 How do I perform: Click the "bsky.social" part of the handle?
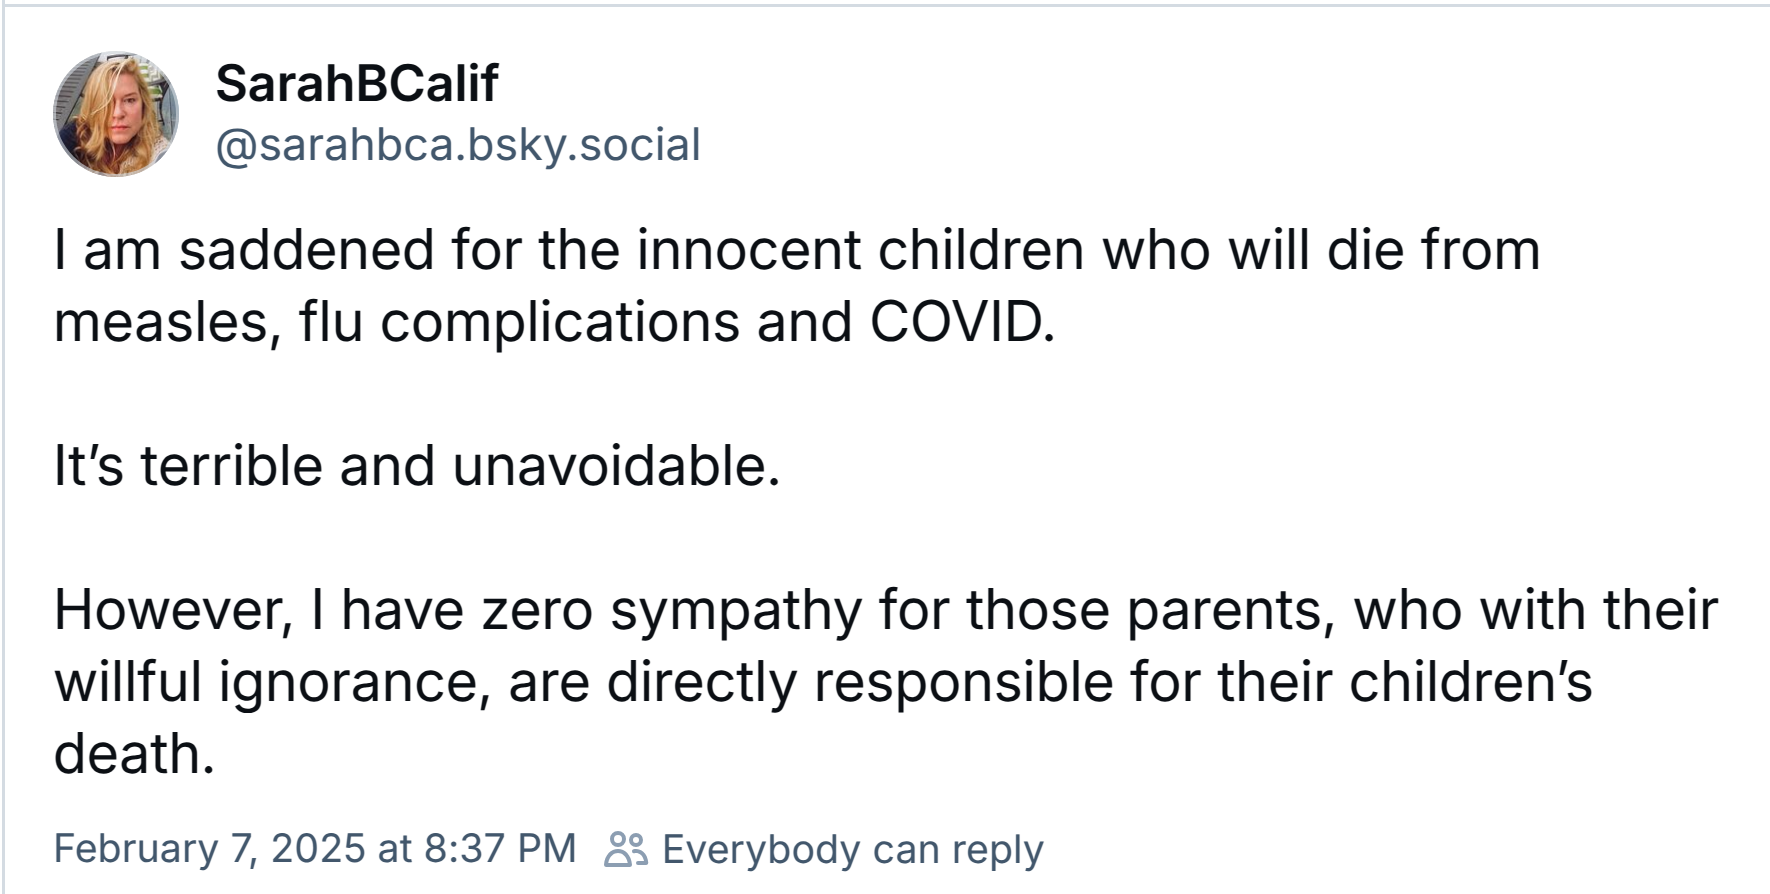(x=584, y=145)
